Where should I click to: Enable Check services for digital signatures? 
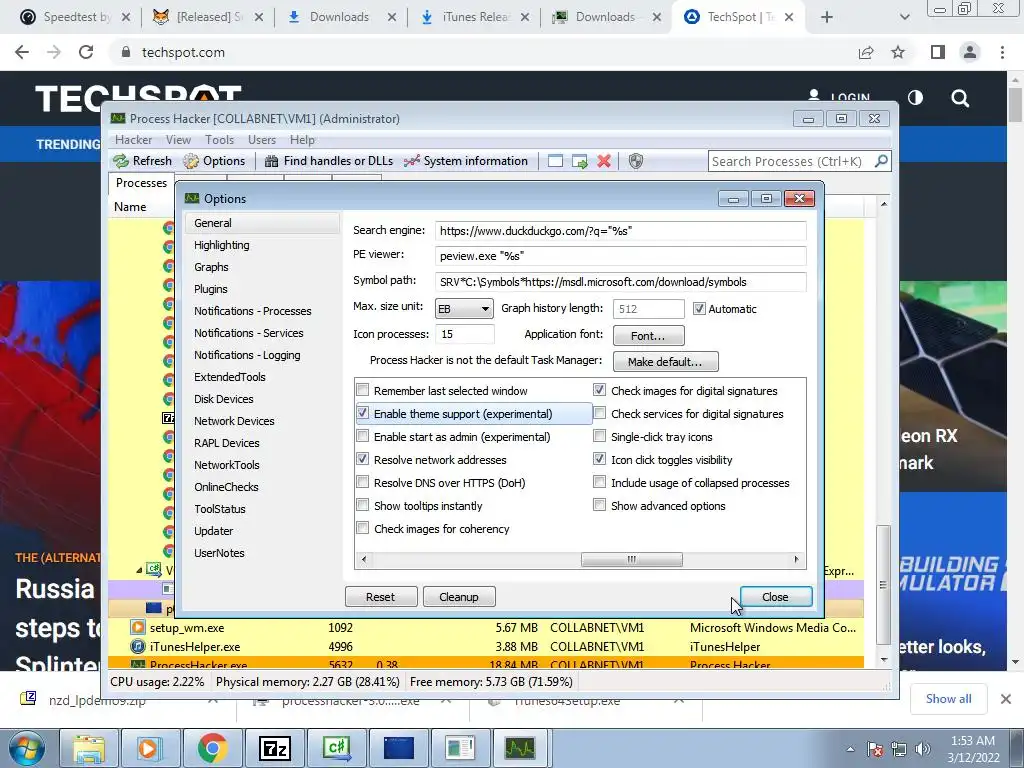599,413
